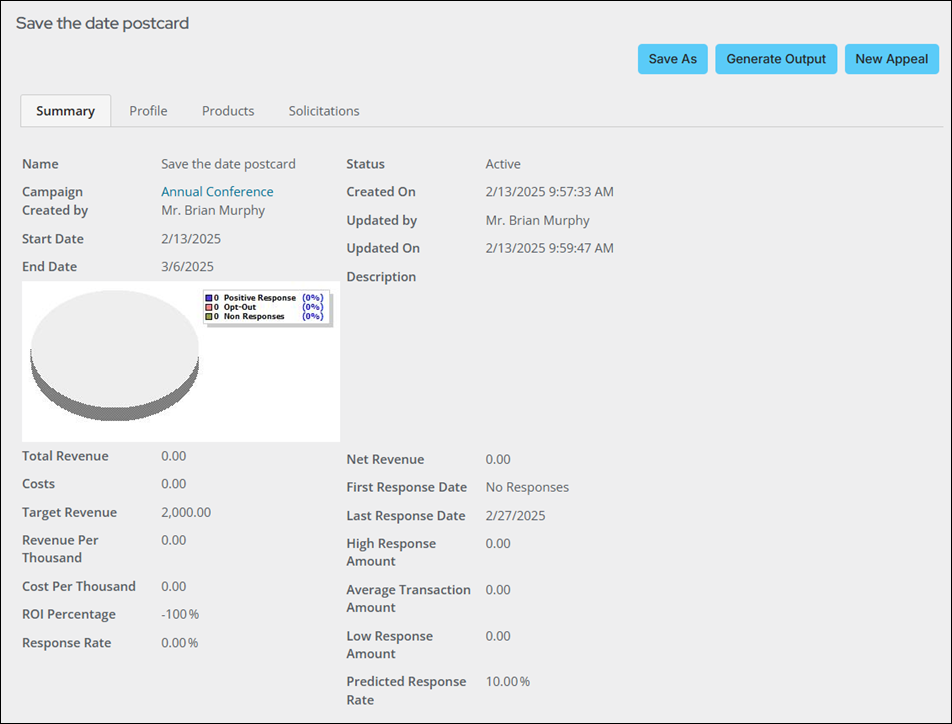Click the olive Non Responses legend swatch
Screen dimensions: 952x724
tap(208, 316)
